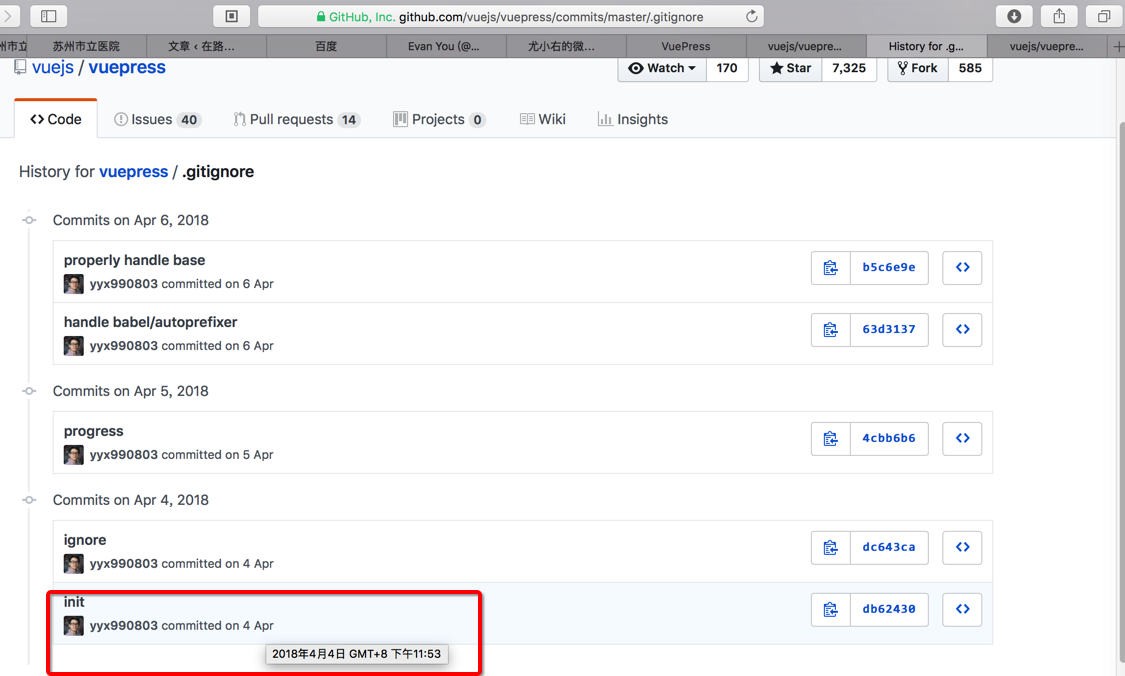The height and width of the screenshot is (676, 1125).
Task: View the 170 watchers count
Action: [727, 68]
